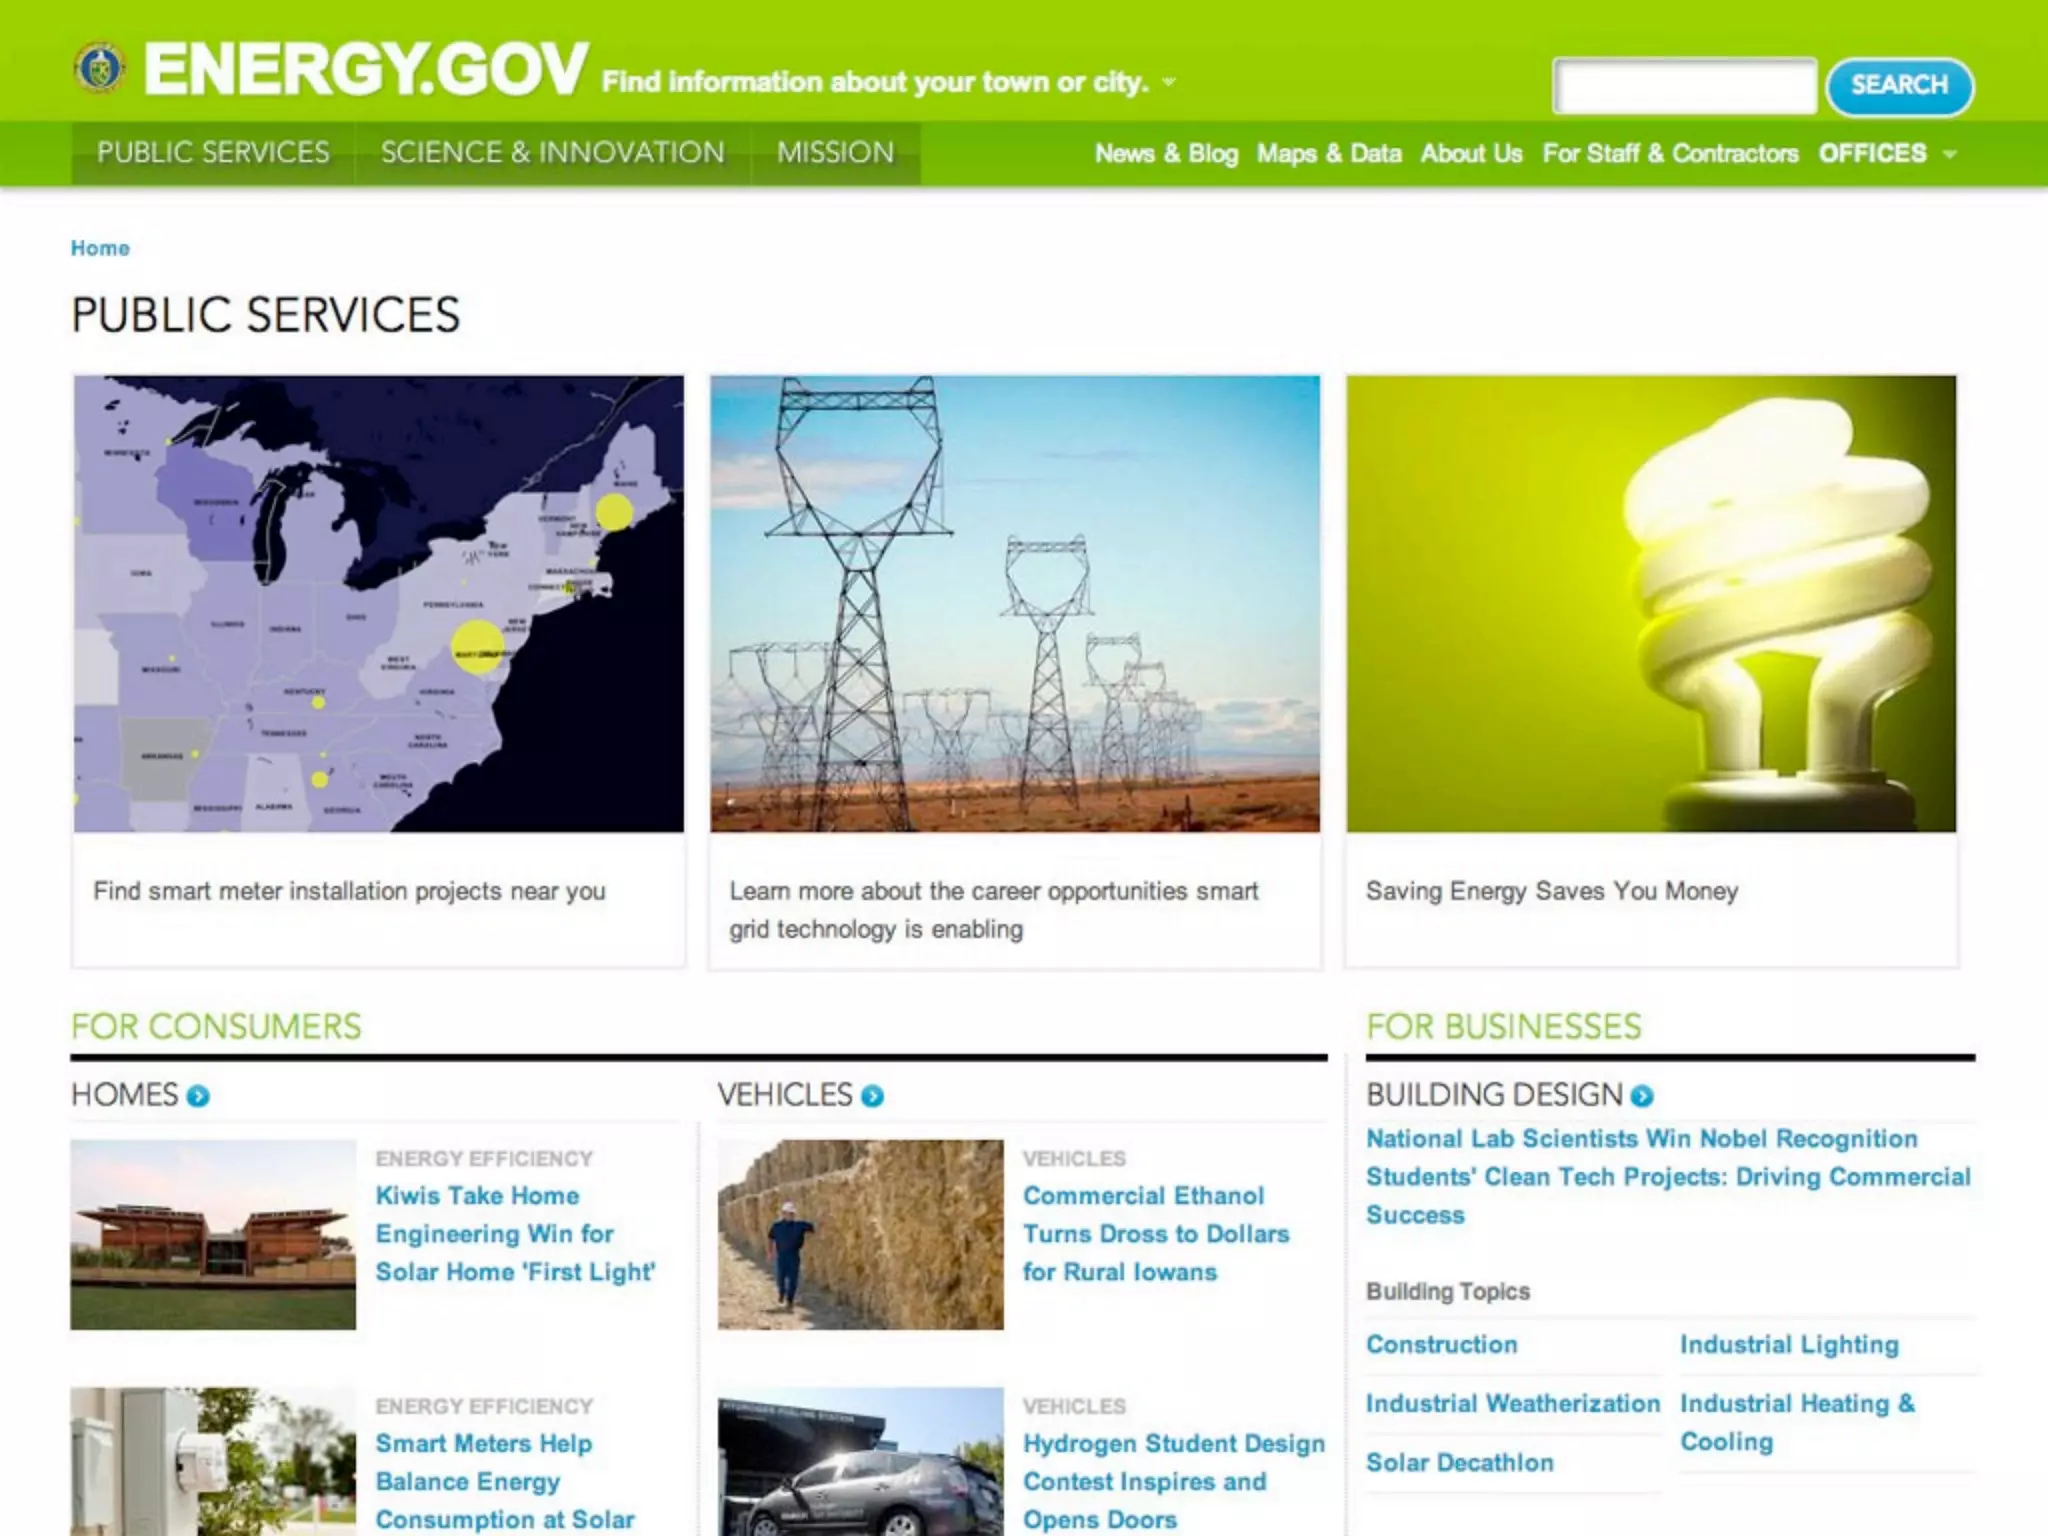Select the MISSION navigation tab
This screenshot has height=1536, width=2048.
tap(835, 153)
